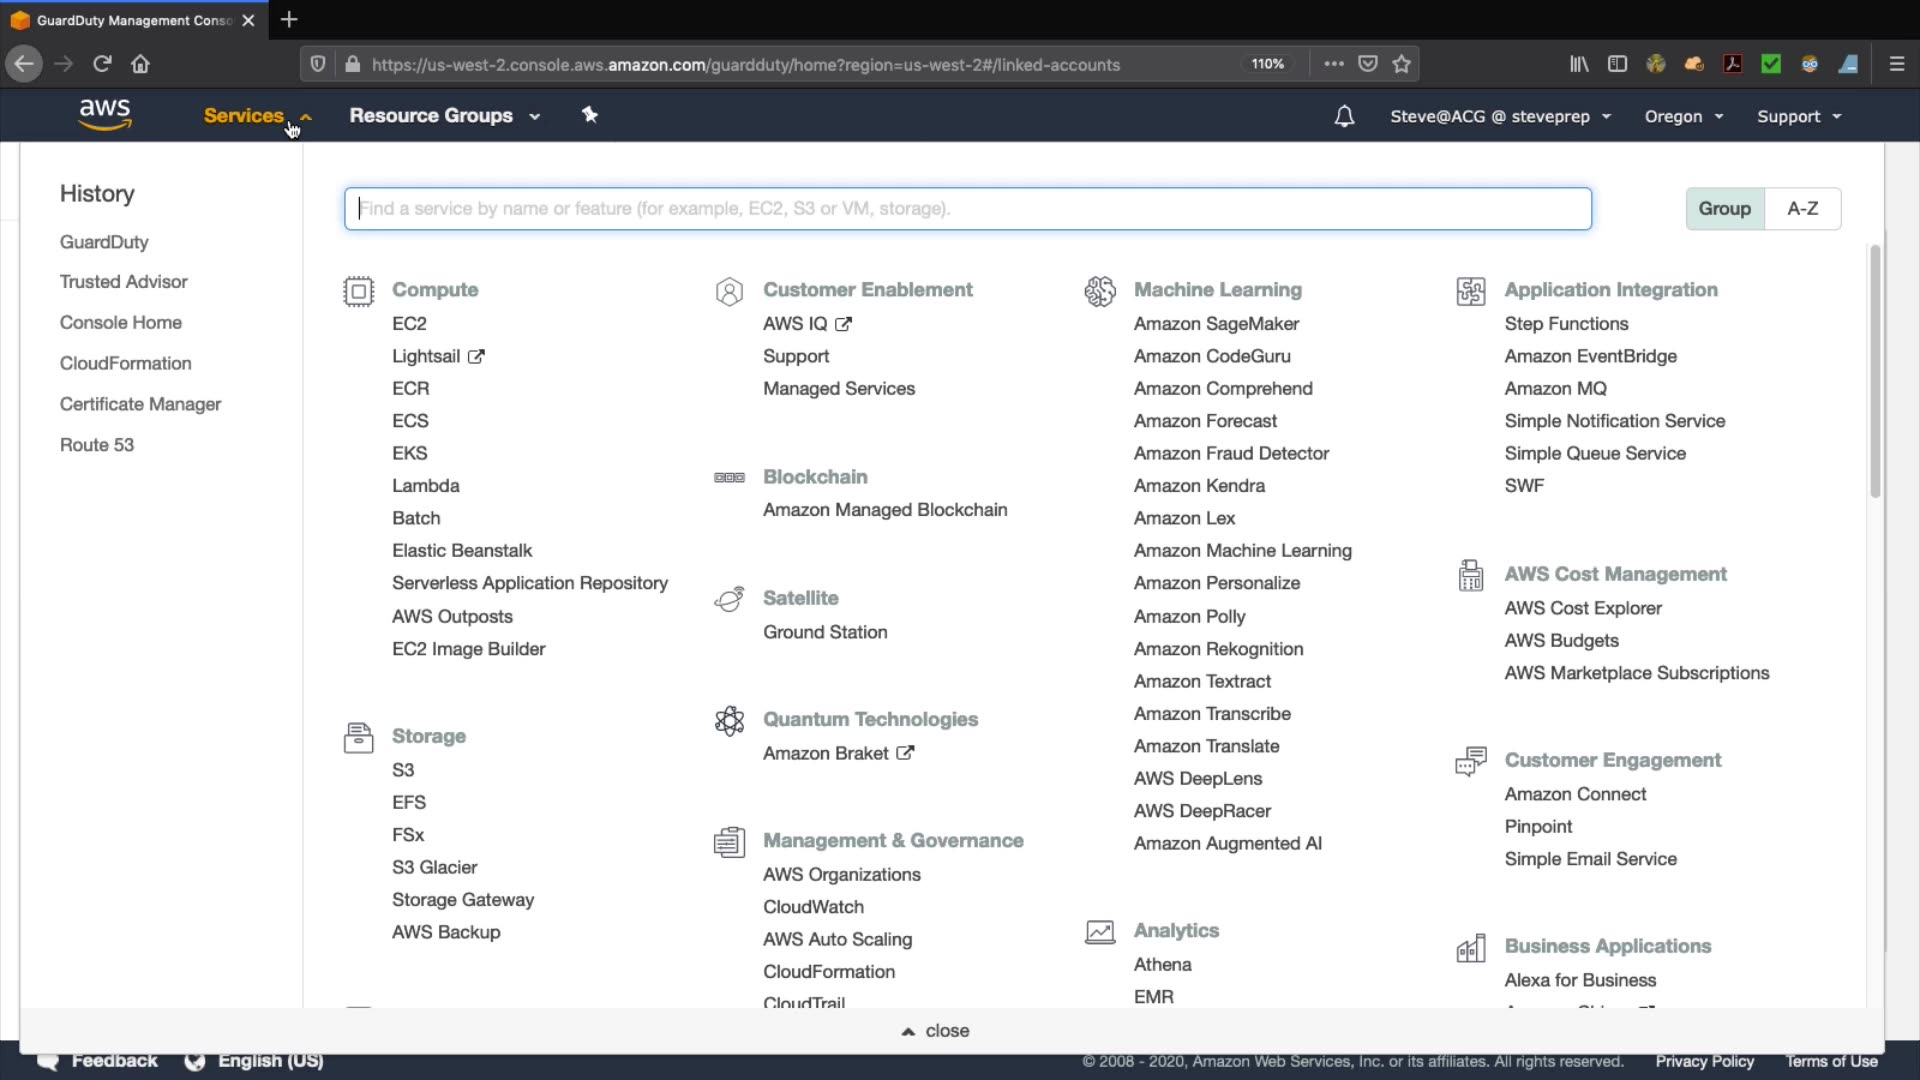This screenshot has width=1920, height=1080.
Task: Open the Lambda service link
Action: pos(425,486)
